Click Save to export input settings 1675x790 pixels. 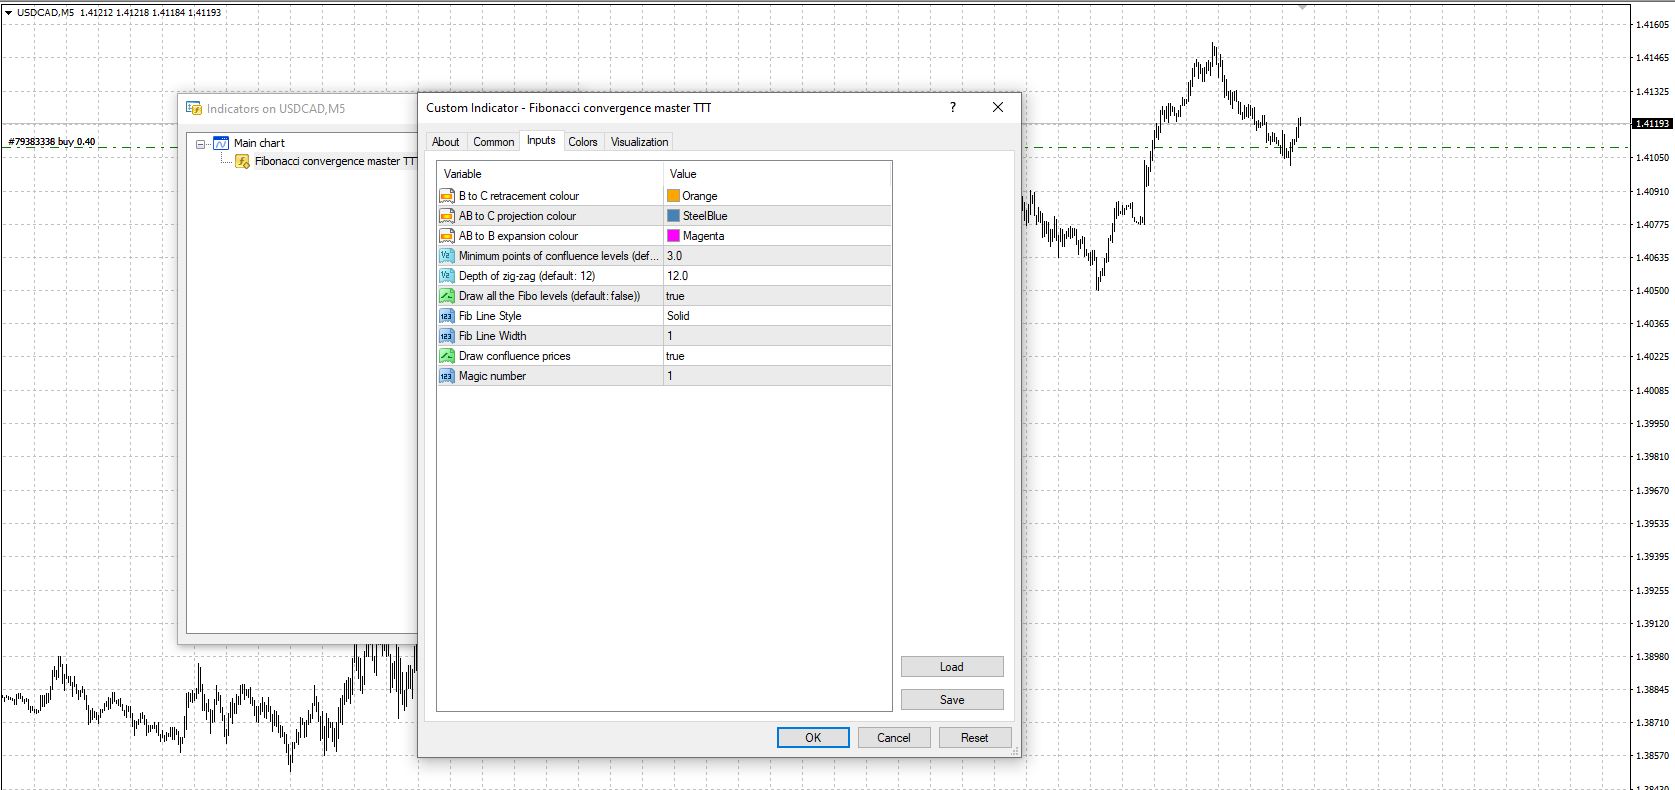pos(952,700)
